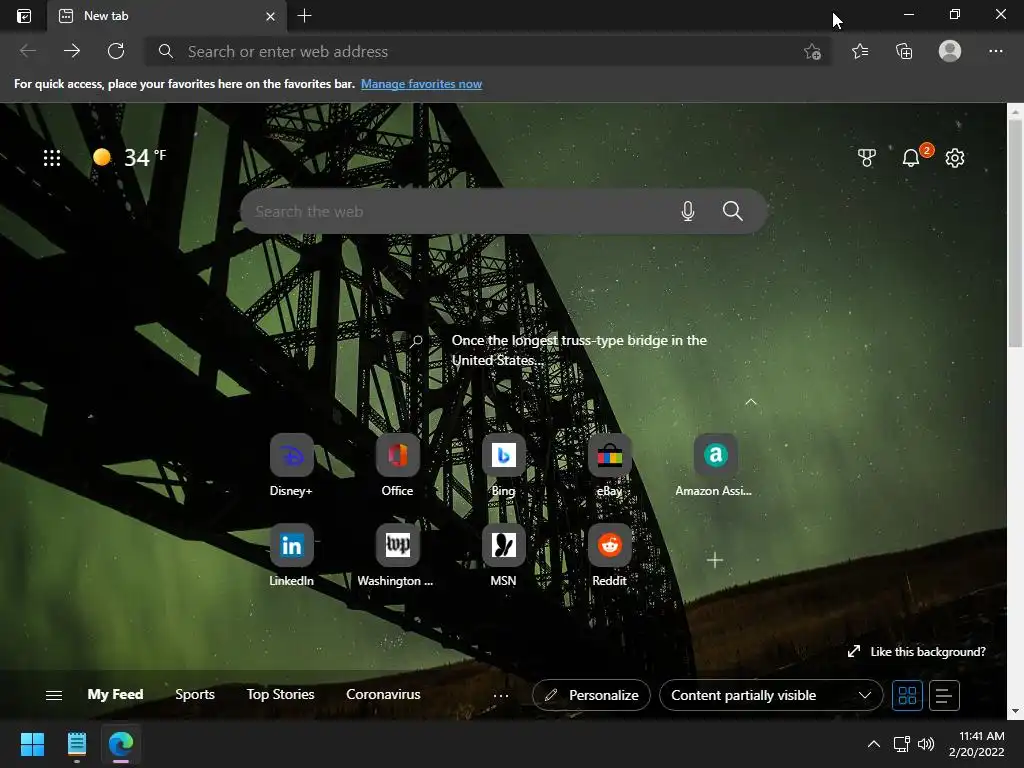The image size is (1024, 768).
Task: Open Microsoft Rewards trophy icon
Action: (x=867, y=157)
